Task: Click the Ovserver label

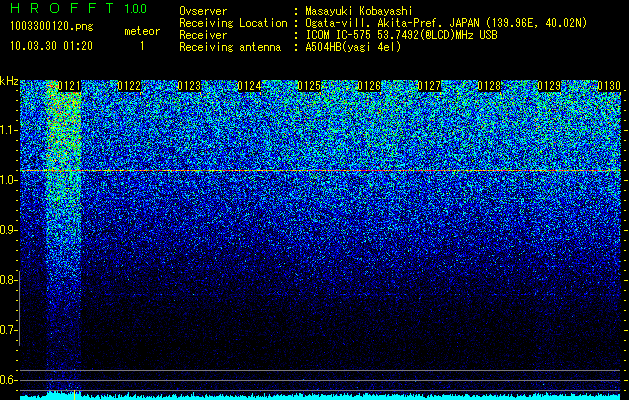Action: (203, 11)
